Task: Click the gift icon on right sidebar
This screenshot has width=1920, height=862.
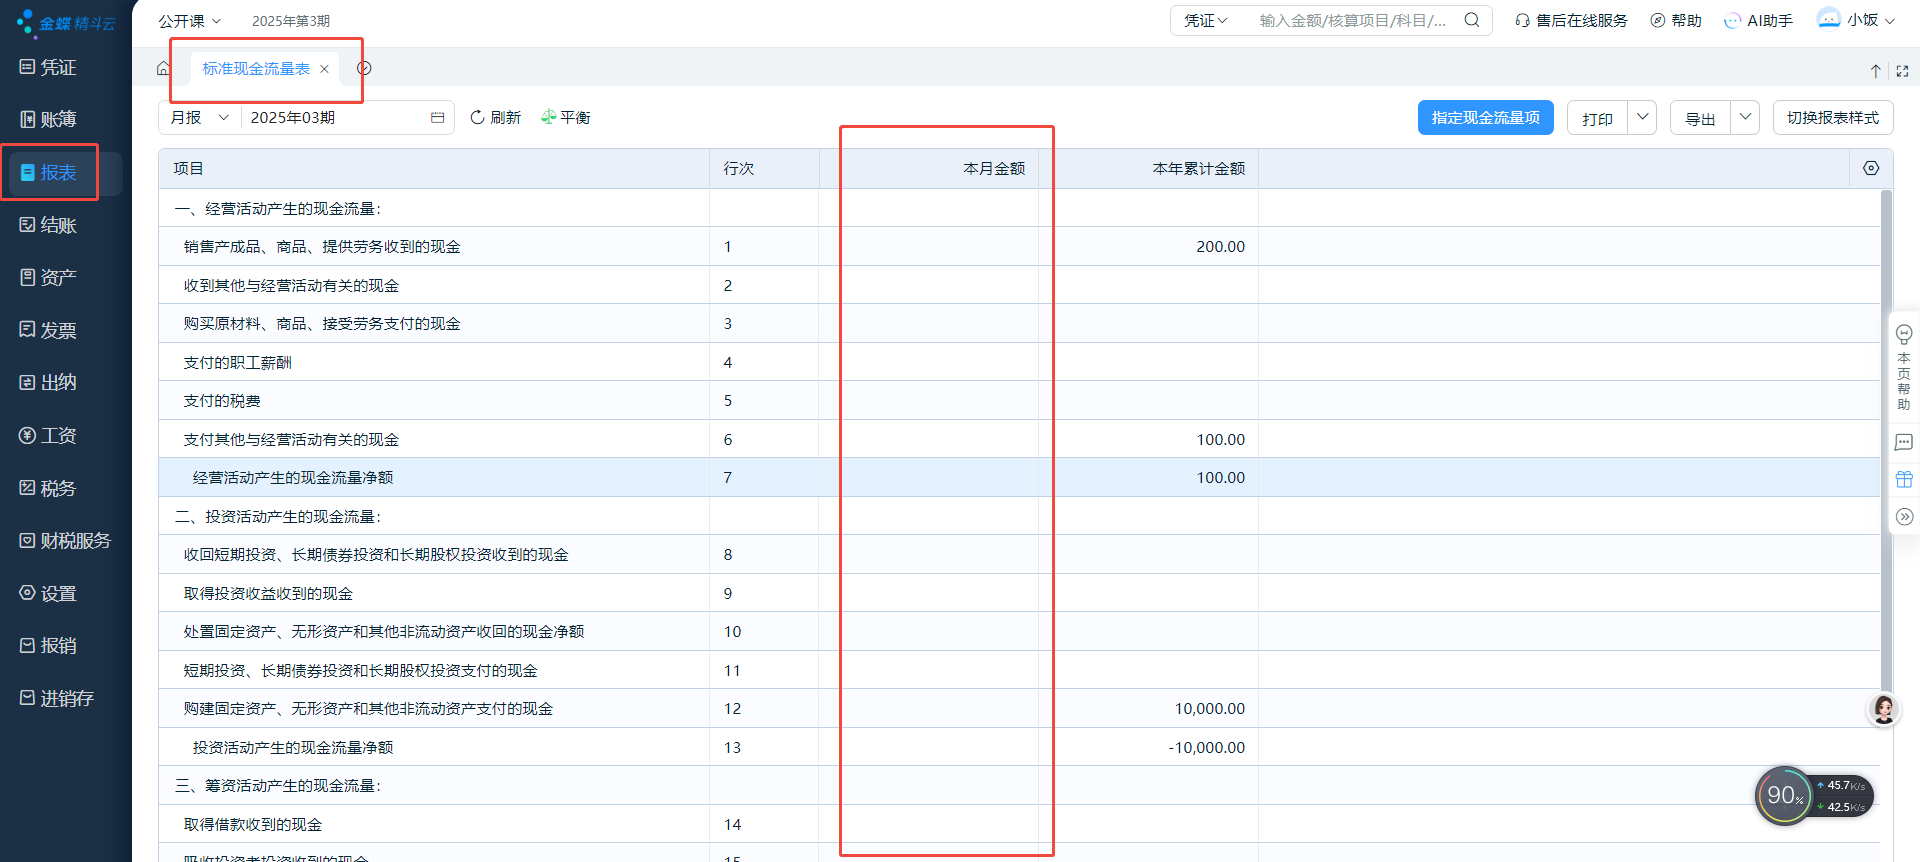Action: click(x=1904, y=480)
